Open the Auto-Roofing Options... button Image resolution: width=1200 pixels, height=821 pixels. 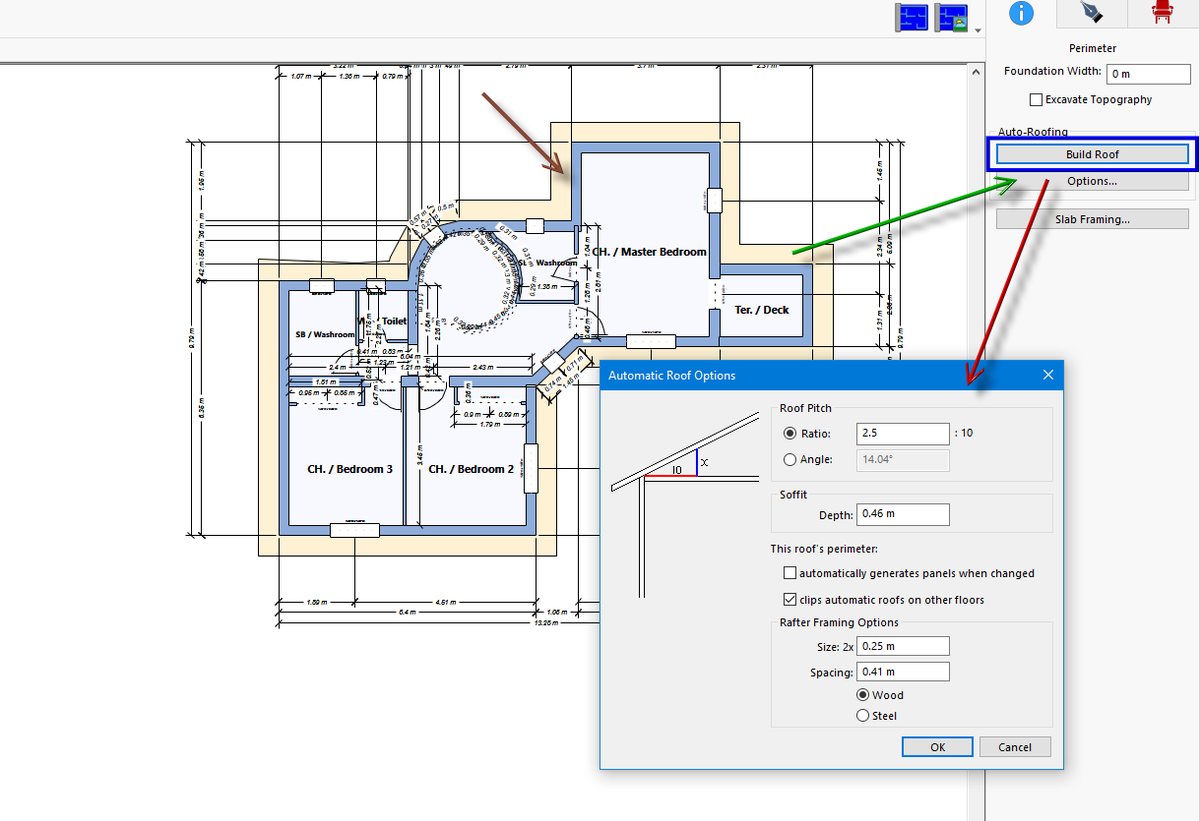[x=1092, y=181]
